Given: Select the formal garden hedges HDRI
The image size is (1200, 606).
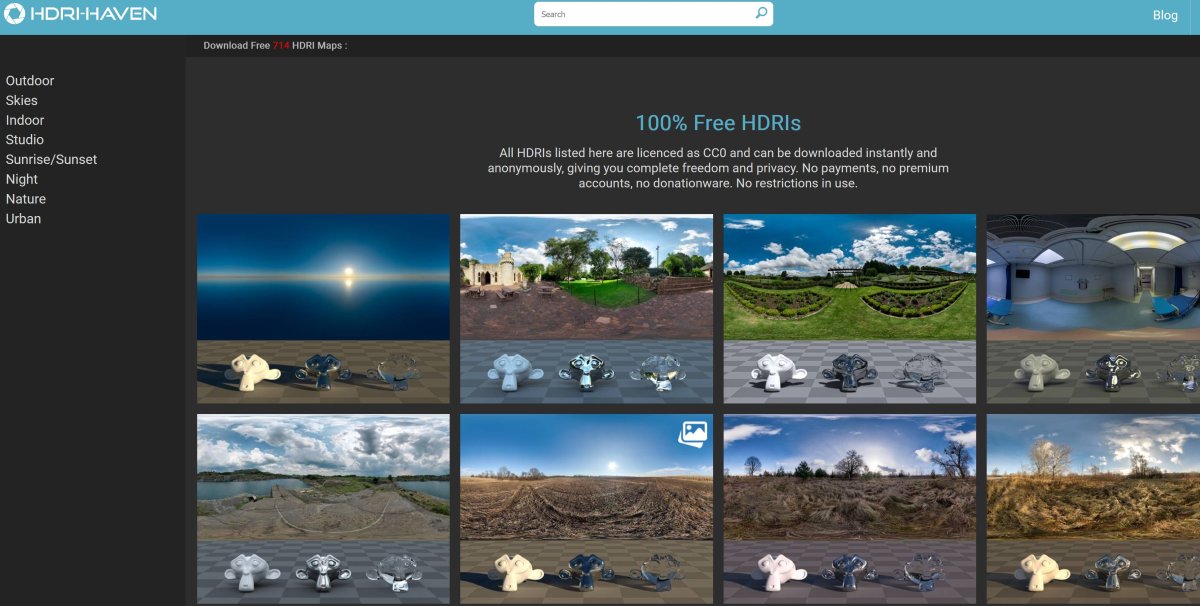Looking at the screenshot, I should [849, 278].
